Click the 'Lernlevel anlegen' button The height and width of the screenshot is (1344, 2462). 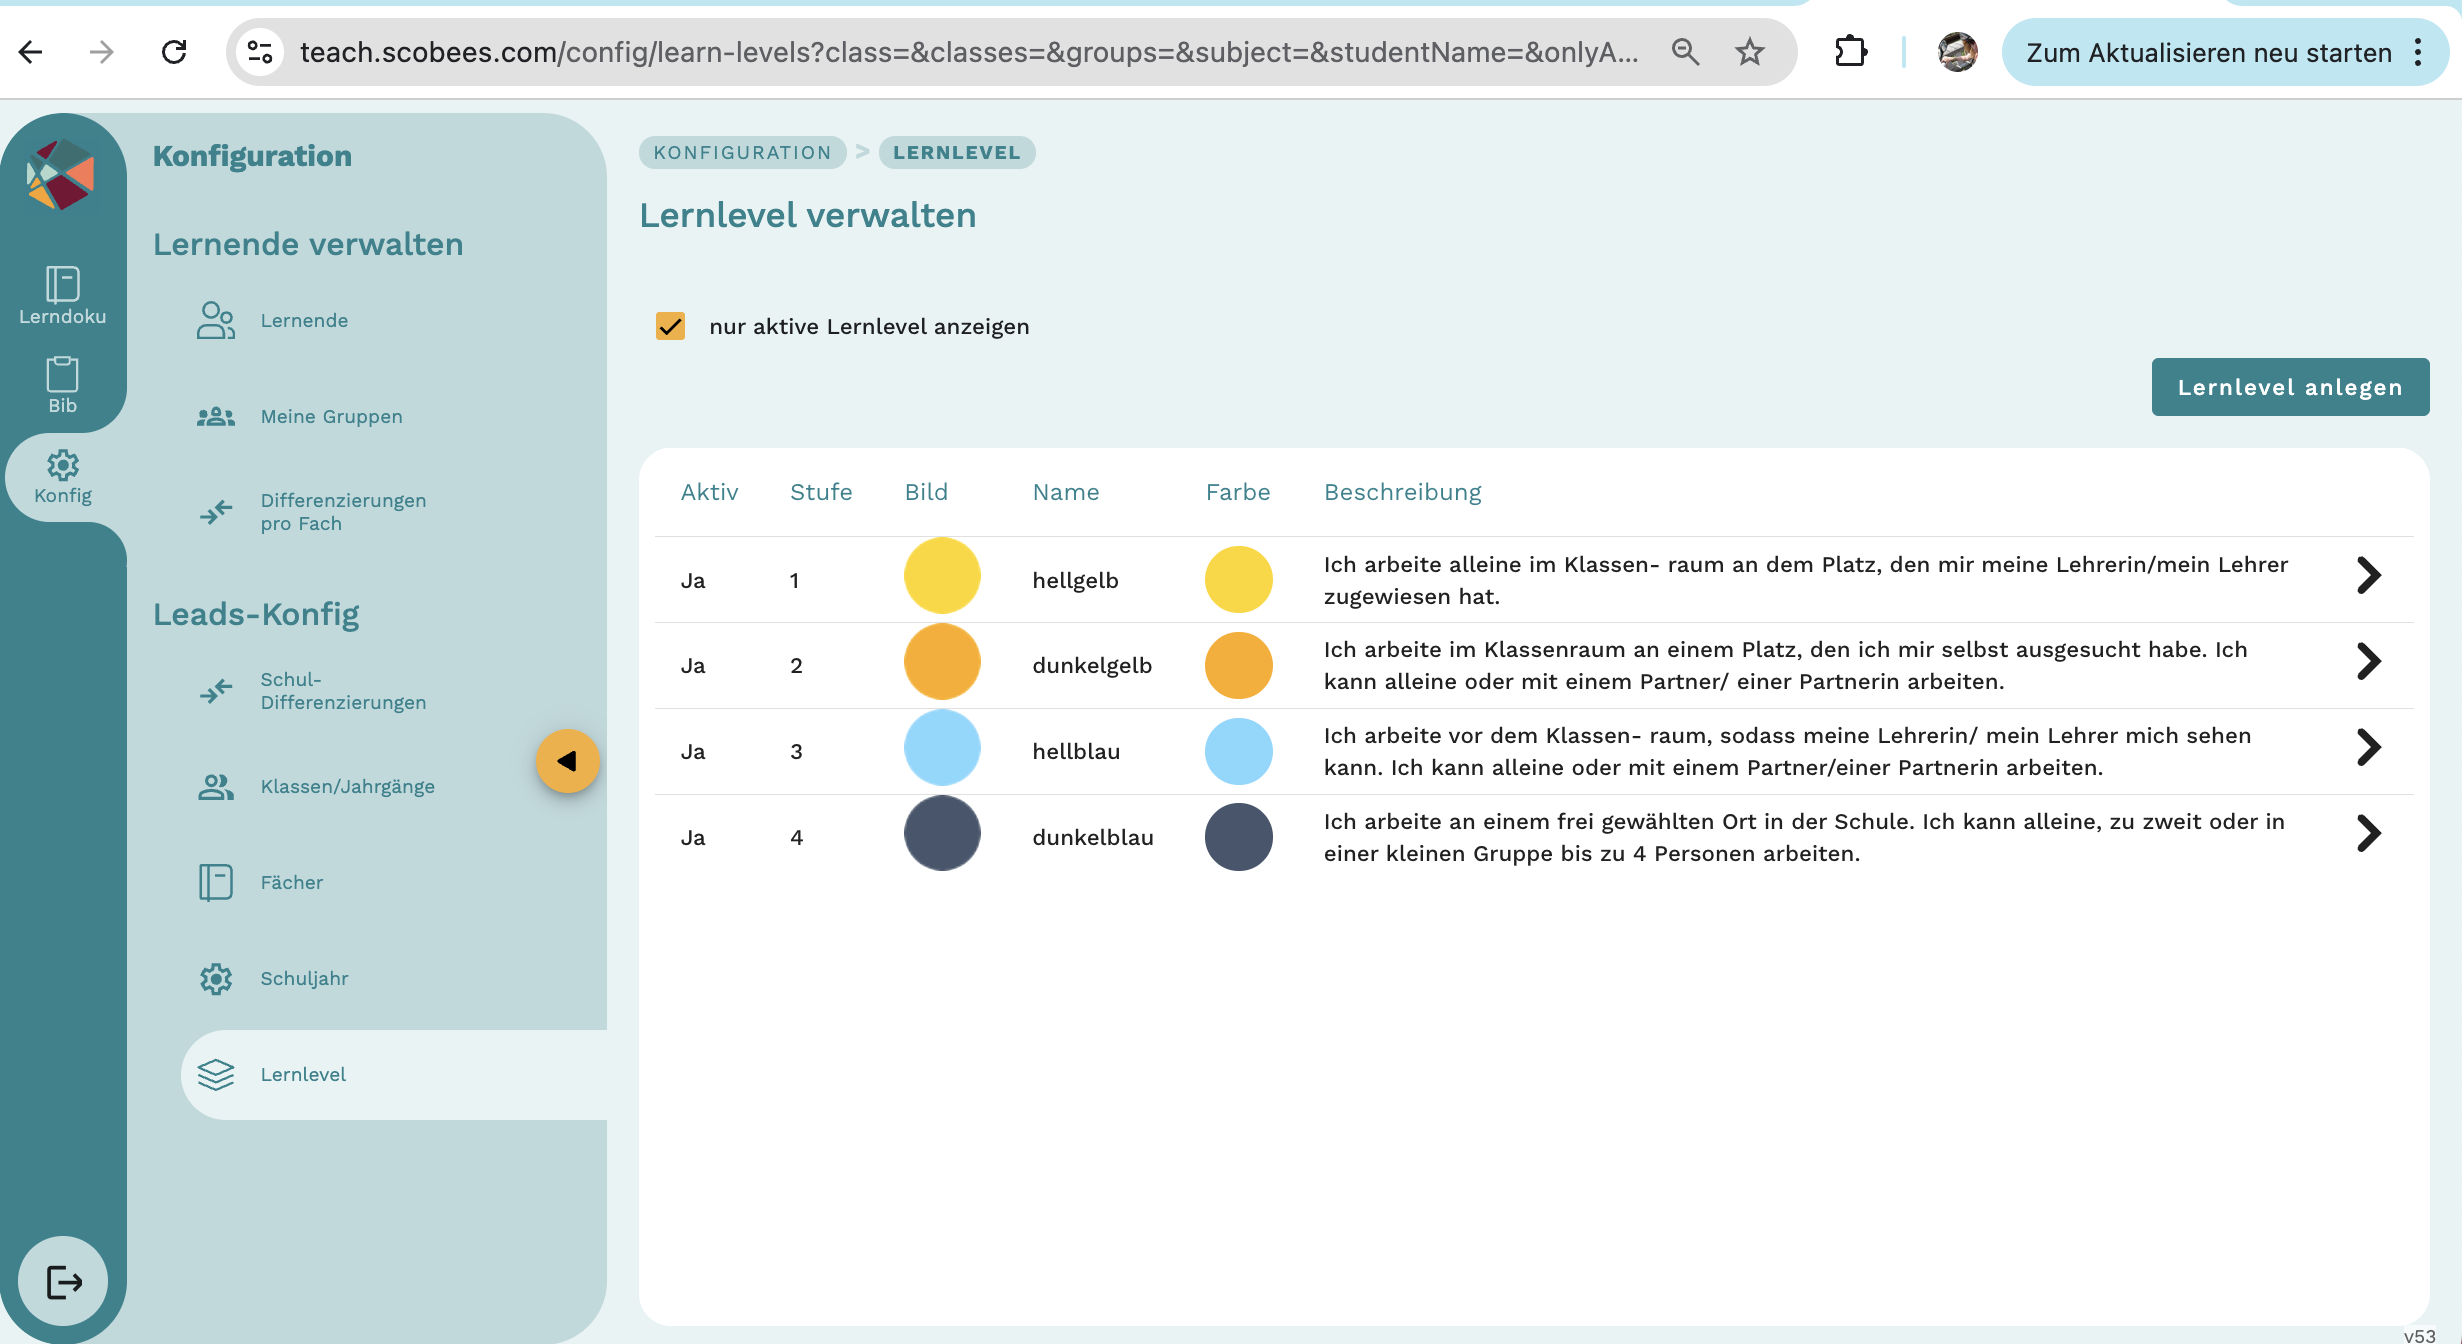(x=2289, y=387)
